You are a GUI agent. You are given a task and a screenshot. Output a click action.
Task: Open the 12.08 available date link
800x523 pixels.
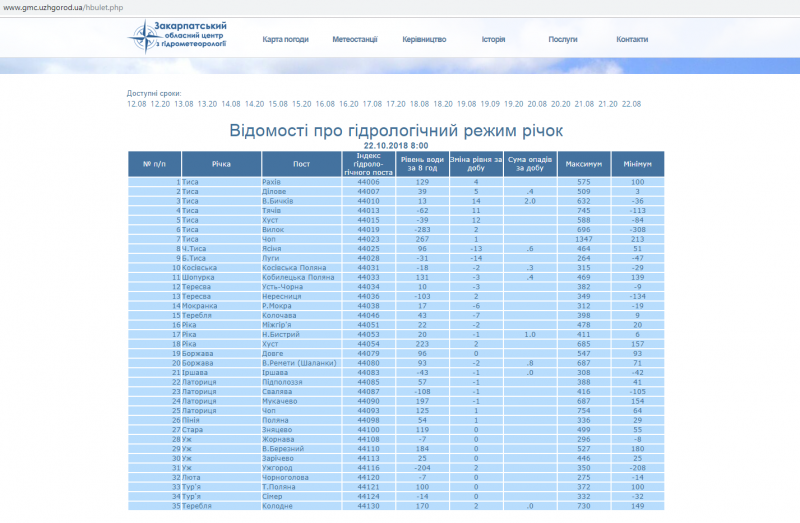point(136,104)
